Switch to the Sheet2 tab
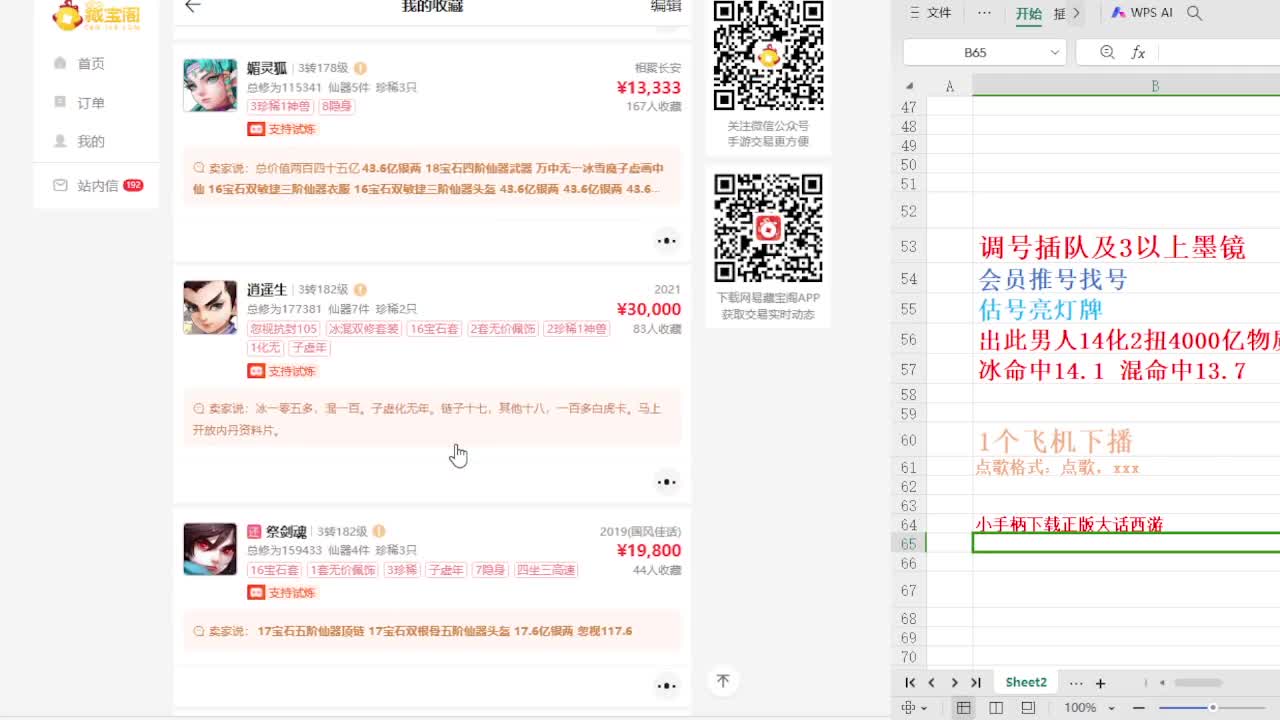The image size is (1280, 720). pos(1026,682)
